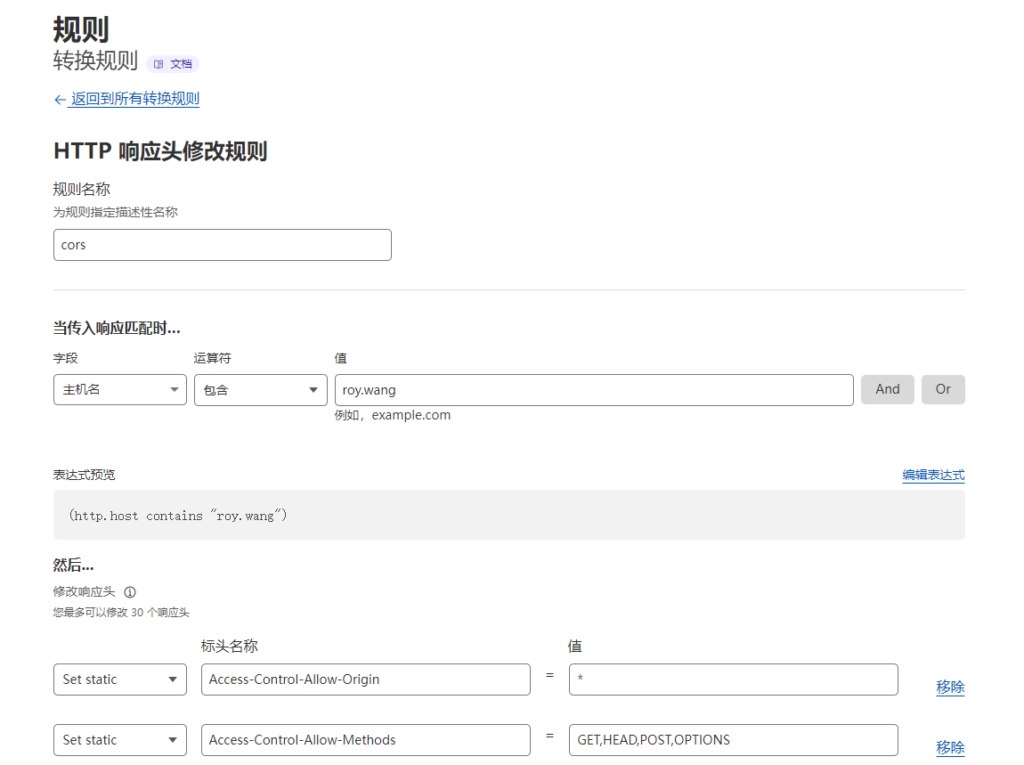The image size is (1024, 765).
Task: Click the header value field containing asterisk
Action: (x=733, y=680)
